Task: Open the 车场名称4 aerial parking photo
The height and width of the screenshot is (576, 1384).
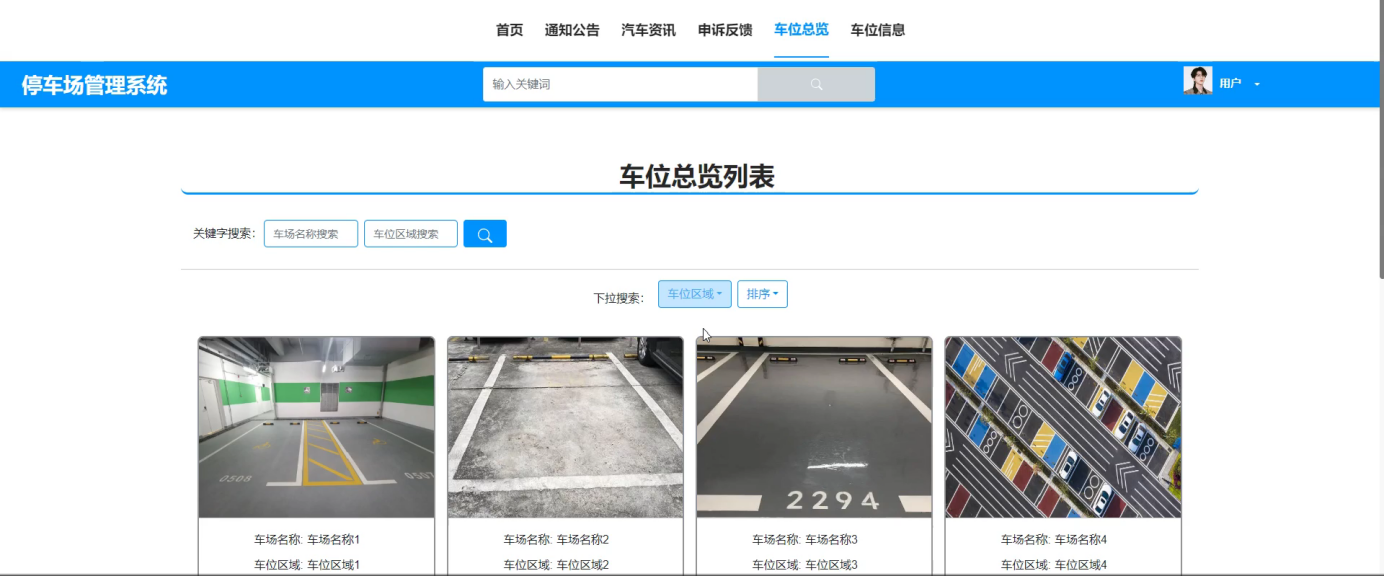Action: coord(1063,427)
